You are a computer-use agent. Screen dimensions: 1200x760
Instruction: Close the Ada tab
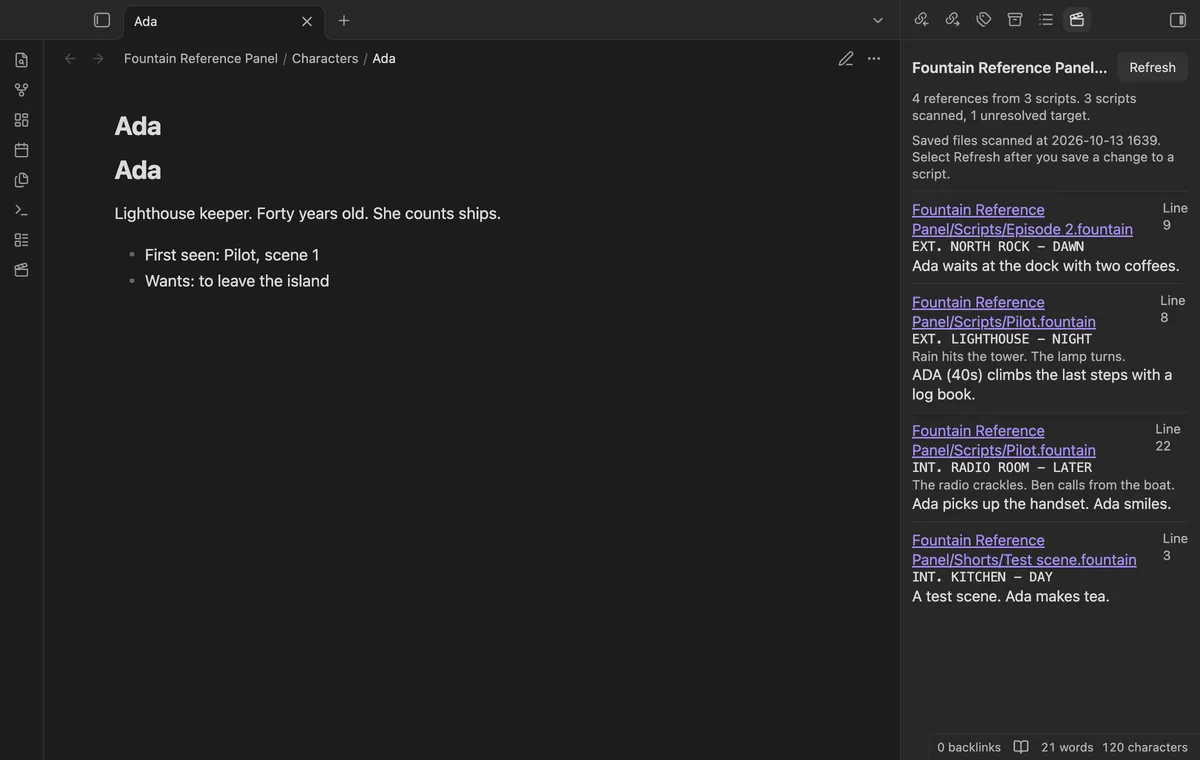point(307,21)
